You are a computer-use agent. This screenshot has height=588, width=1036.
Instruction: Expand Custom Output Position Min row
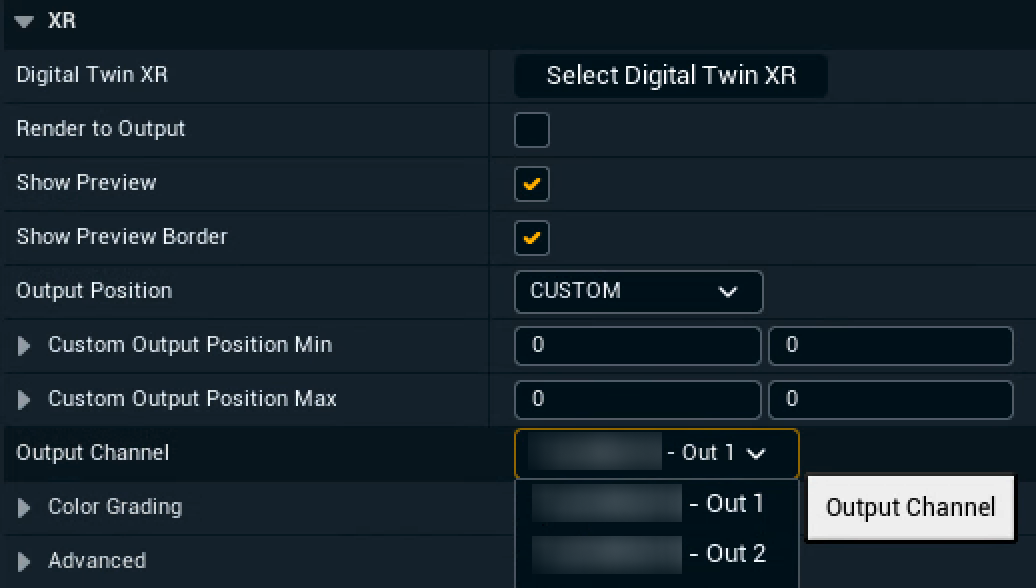(x=25, y=346)
